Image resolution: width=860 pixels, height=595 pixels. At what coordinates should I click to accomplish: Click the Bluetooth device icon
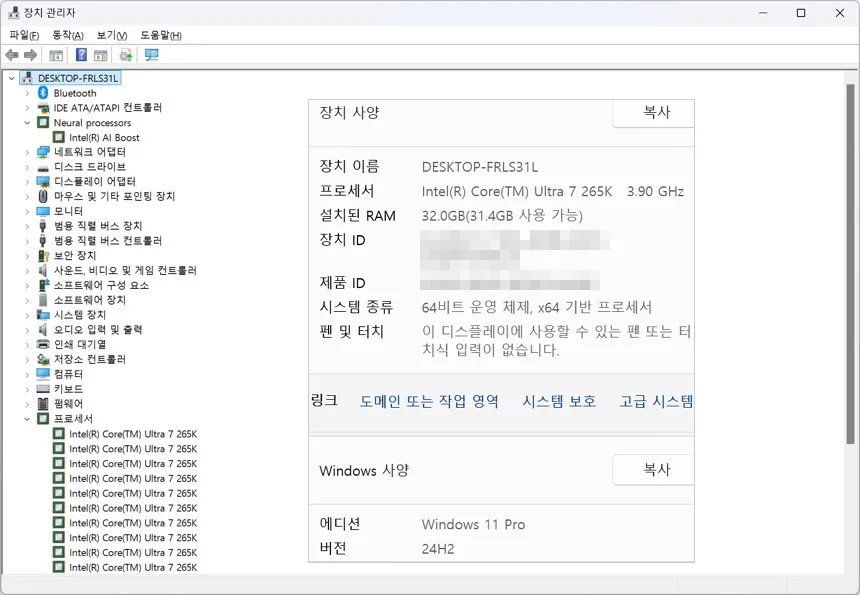tap(43, 93)
